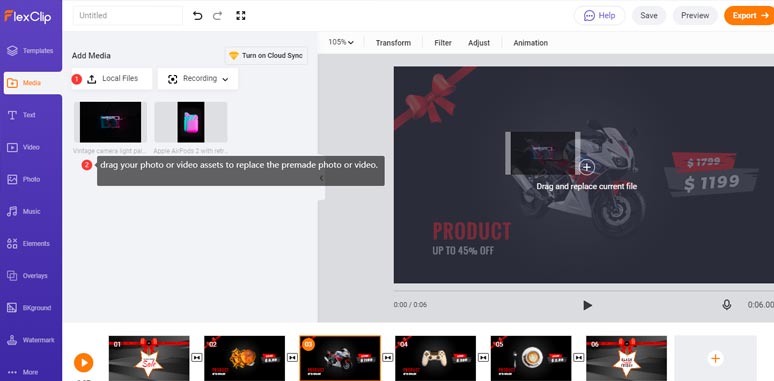Viewport: 774px width, 381px height.
Task: Select scene 04 gamepad thumbnail
Action: point(435,358)
